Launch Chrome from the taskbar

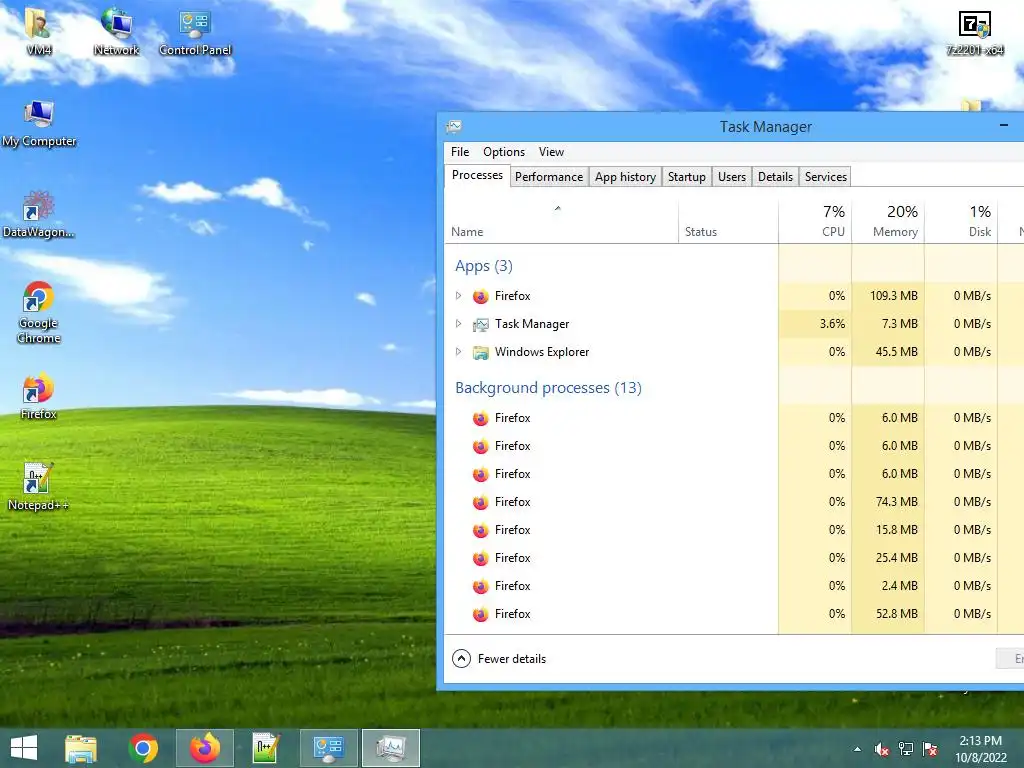pyautogui.click(x=143, y=748)
